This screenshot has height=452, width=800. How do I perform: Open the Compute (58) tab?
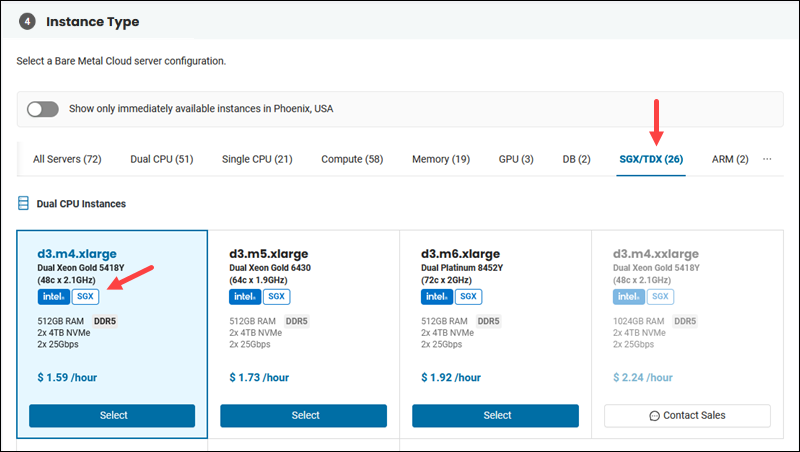pyautogui.click(x=352, y=159)
